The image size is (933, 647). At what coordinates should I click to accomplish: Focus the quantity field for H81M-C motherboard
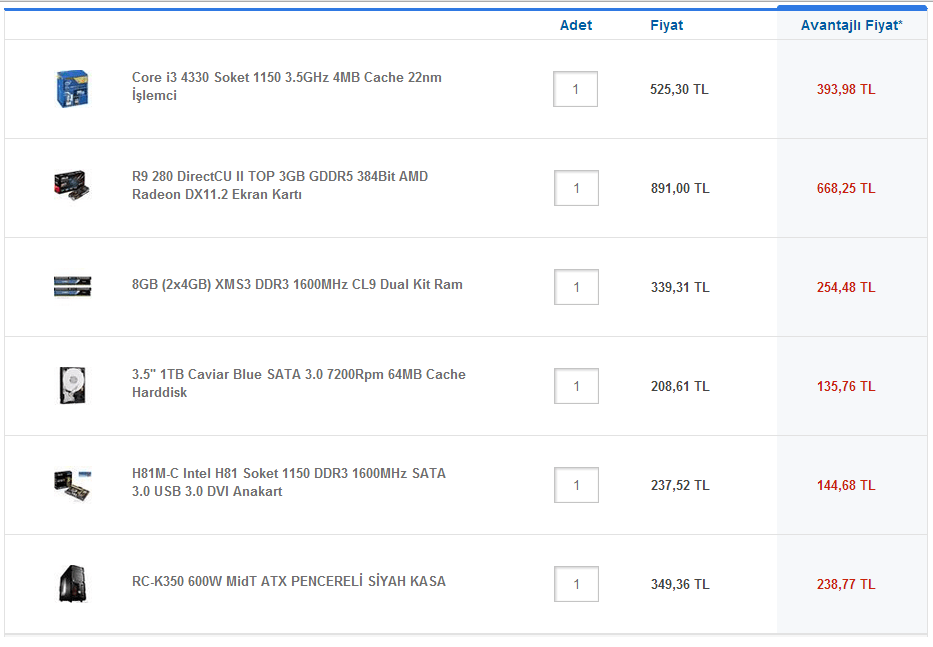(x=576, y=485)
